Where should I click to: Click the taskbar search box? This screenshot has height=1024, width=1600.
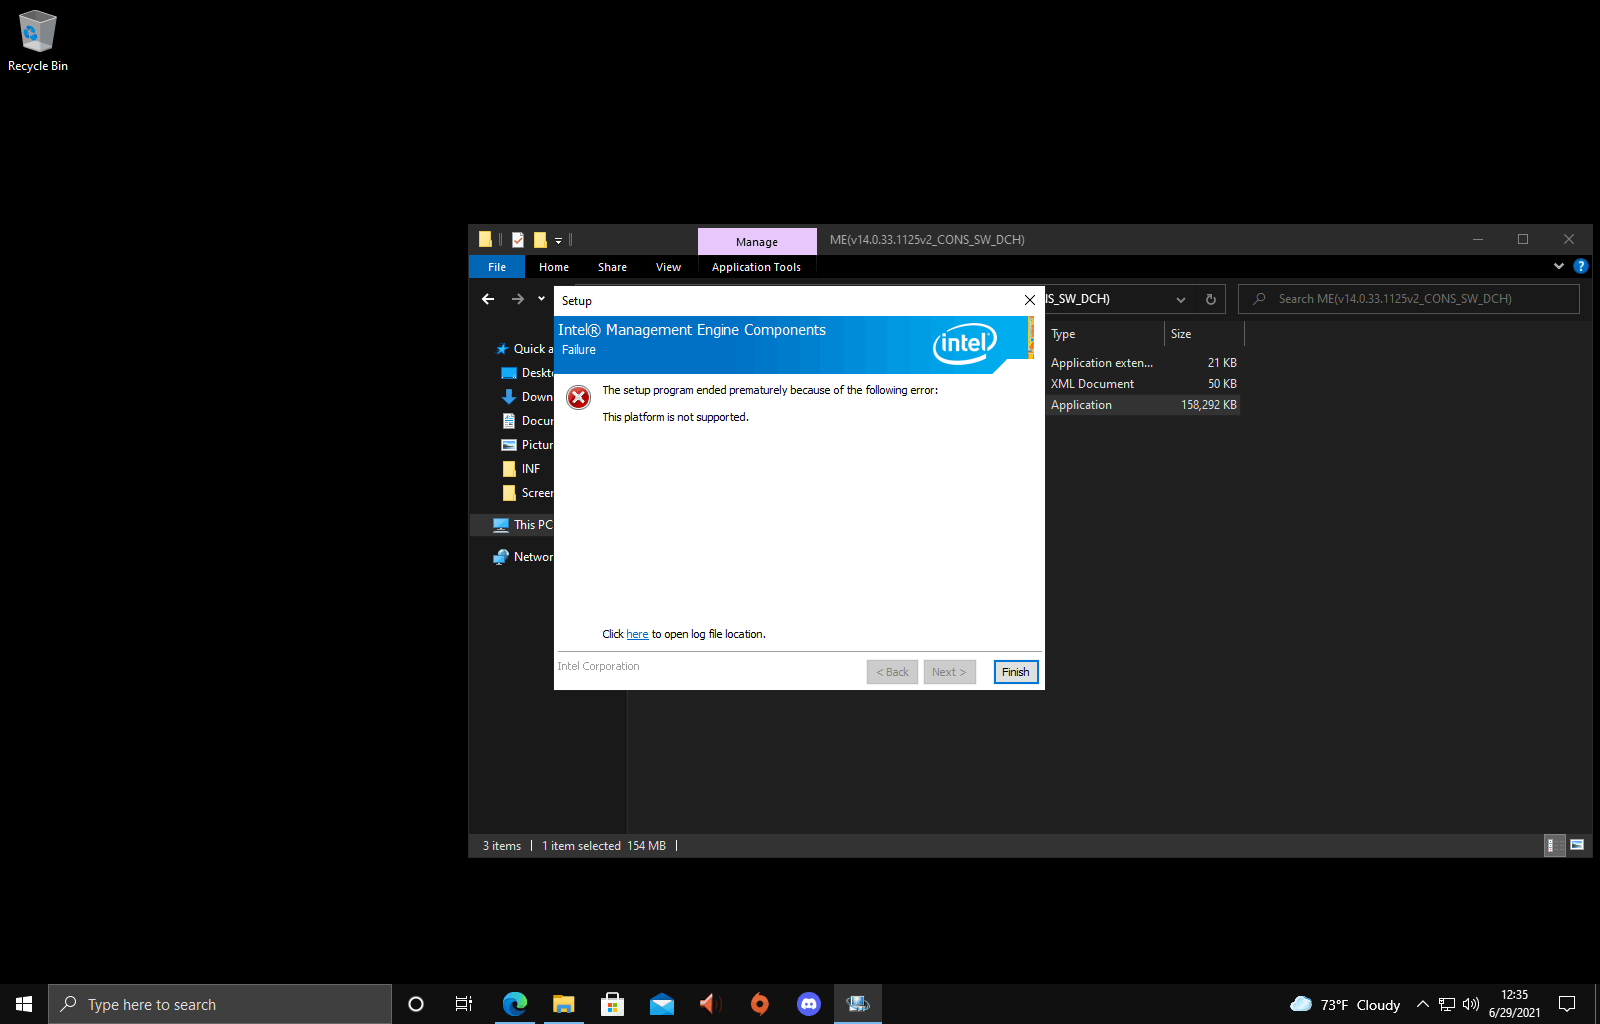[220, 1004]
